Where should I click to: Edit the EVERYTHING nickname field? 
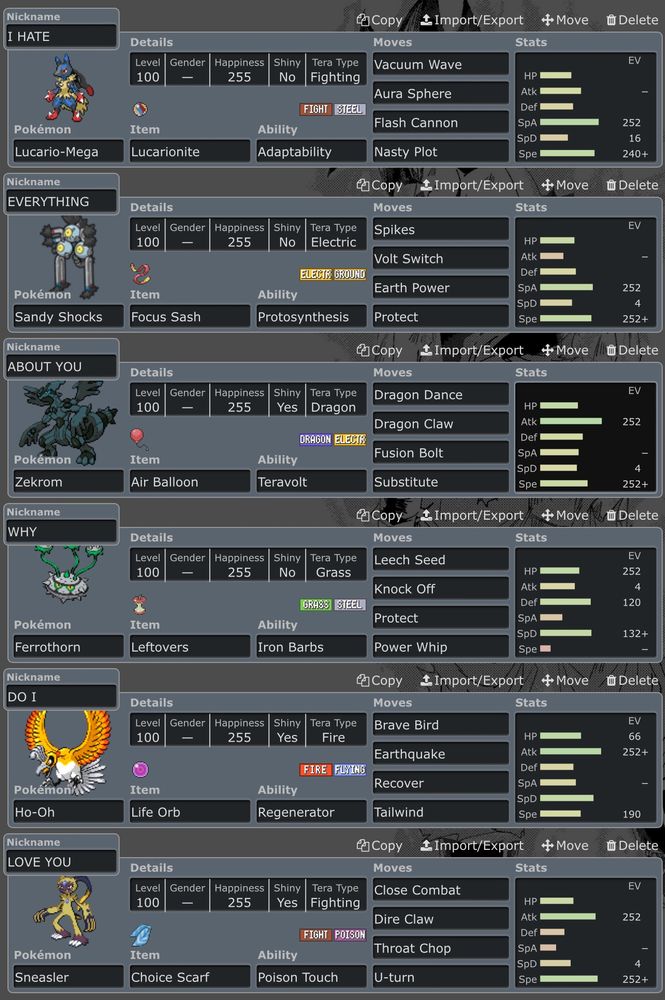click(61, 202)
